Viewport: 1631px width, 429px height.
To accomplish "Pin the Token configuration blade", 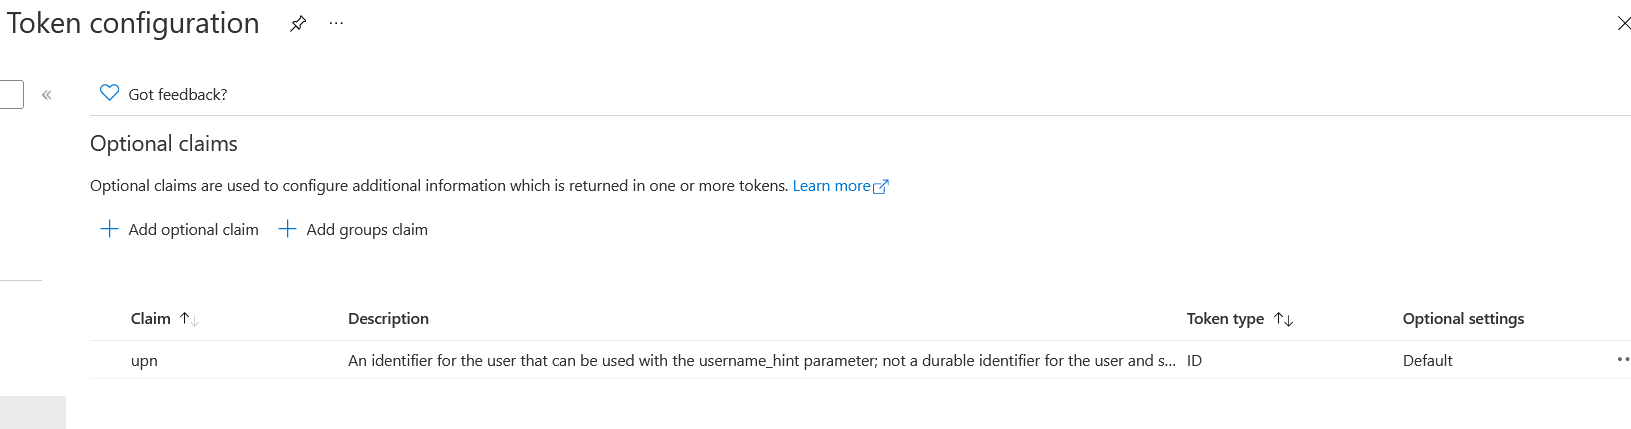I will 298,24.
